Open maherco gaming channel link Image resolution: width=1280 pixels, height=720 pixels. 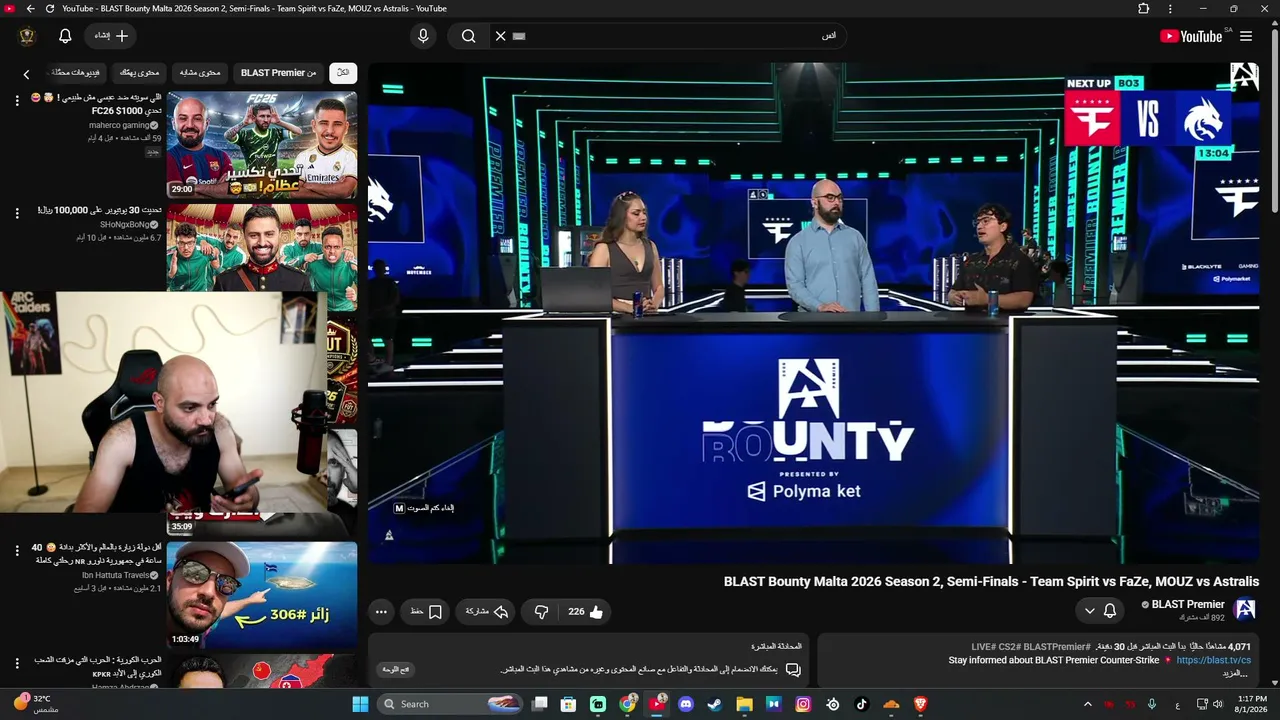click(x=119, y=125)
